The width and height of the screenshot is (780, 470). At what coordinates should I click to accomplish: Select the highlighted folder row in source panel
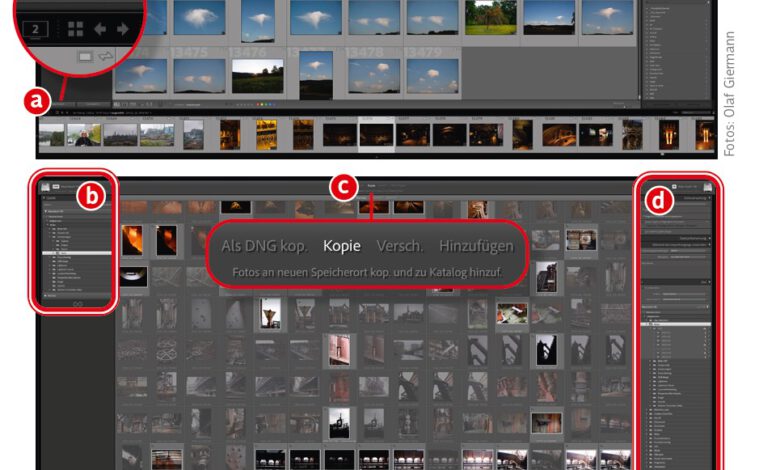(77, 253)
